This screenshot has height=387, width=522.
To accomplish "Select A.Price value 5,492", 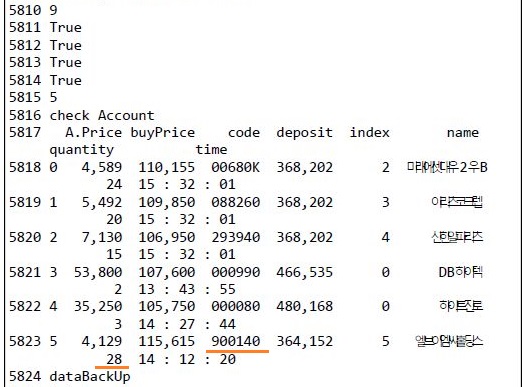I will tap(102, 202).
